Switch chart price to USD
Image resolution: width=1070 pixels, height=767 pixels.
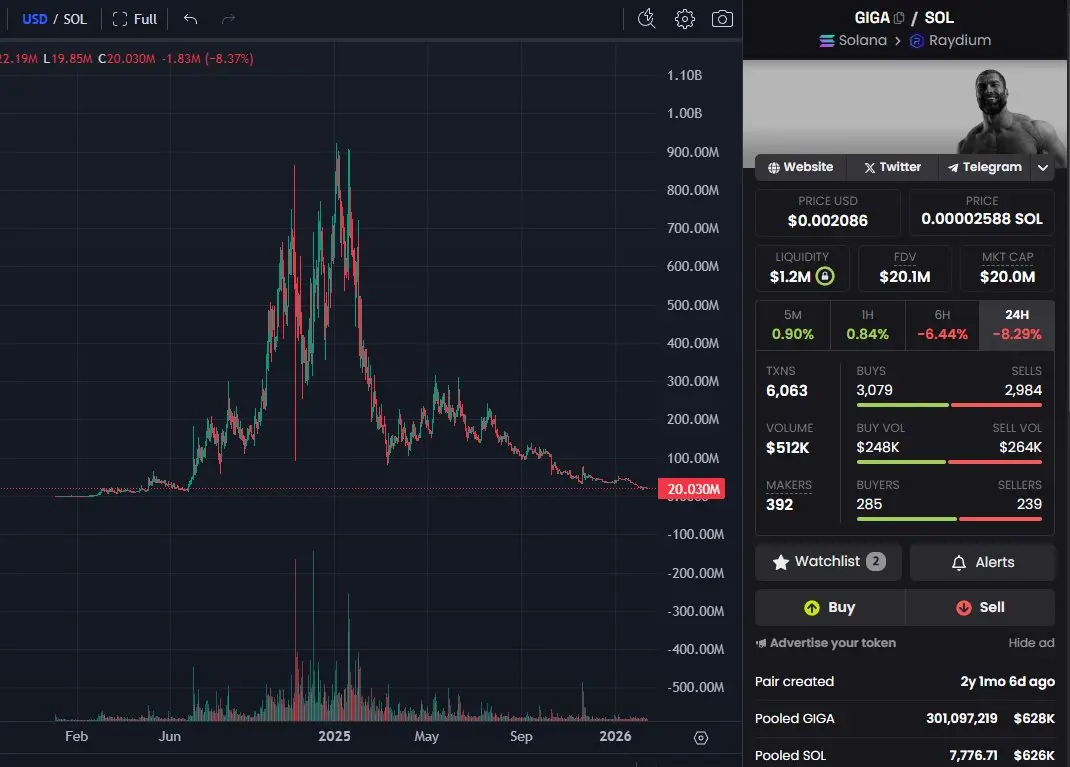pyautogui.click(x=35, y=19)
